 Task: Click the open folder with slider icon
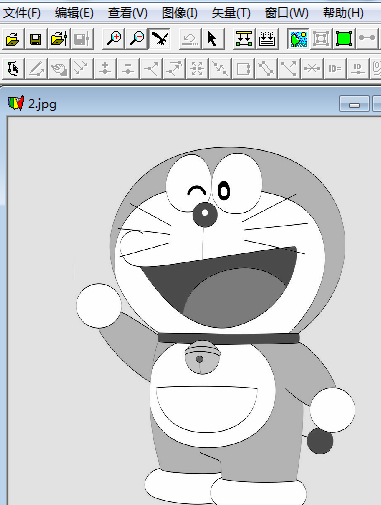click(59, 39)
